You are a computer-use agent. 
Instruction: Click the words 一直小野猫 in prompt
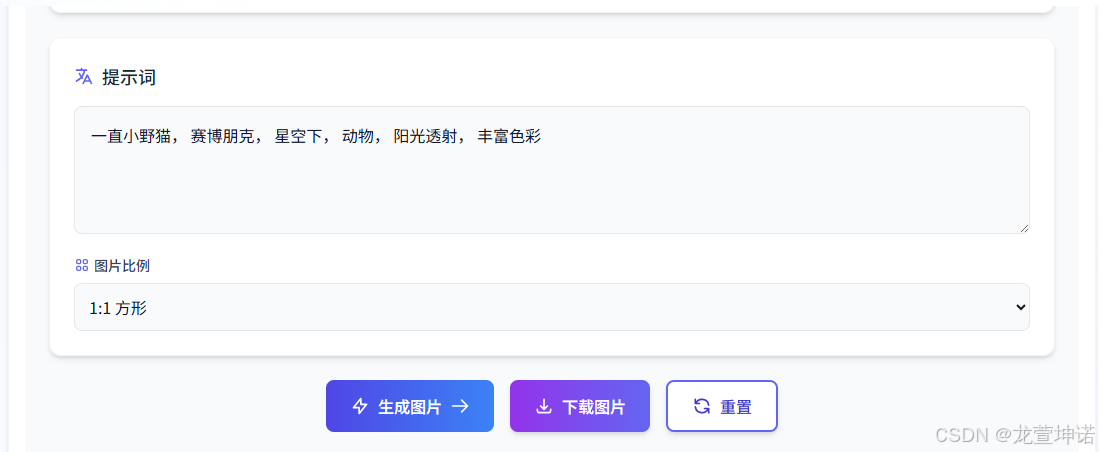pyautogui.click(x=130, y=137)
